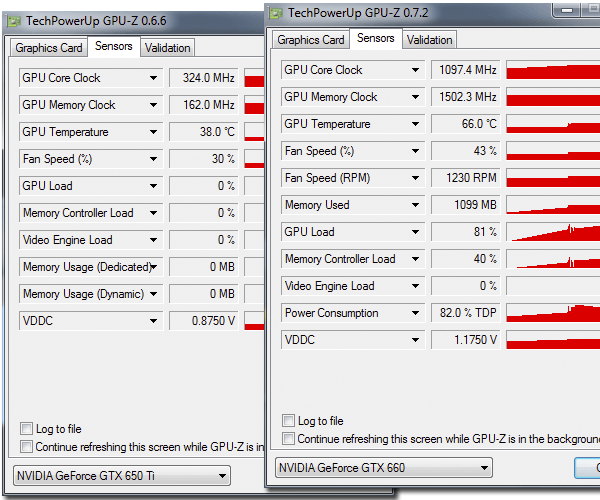The width and height of the screenshot is (600, 500).
Task: Open Validation tab in GPU-Z 0.7.2
Action: 429,40
